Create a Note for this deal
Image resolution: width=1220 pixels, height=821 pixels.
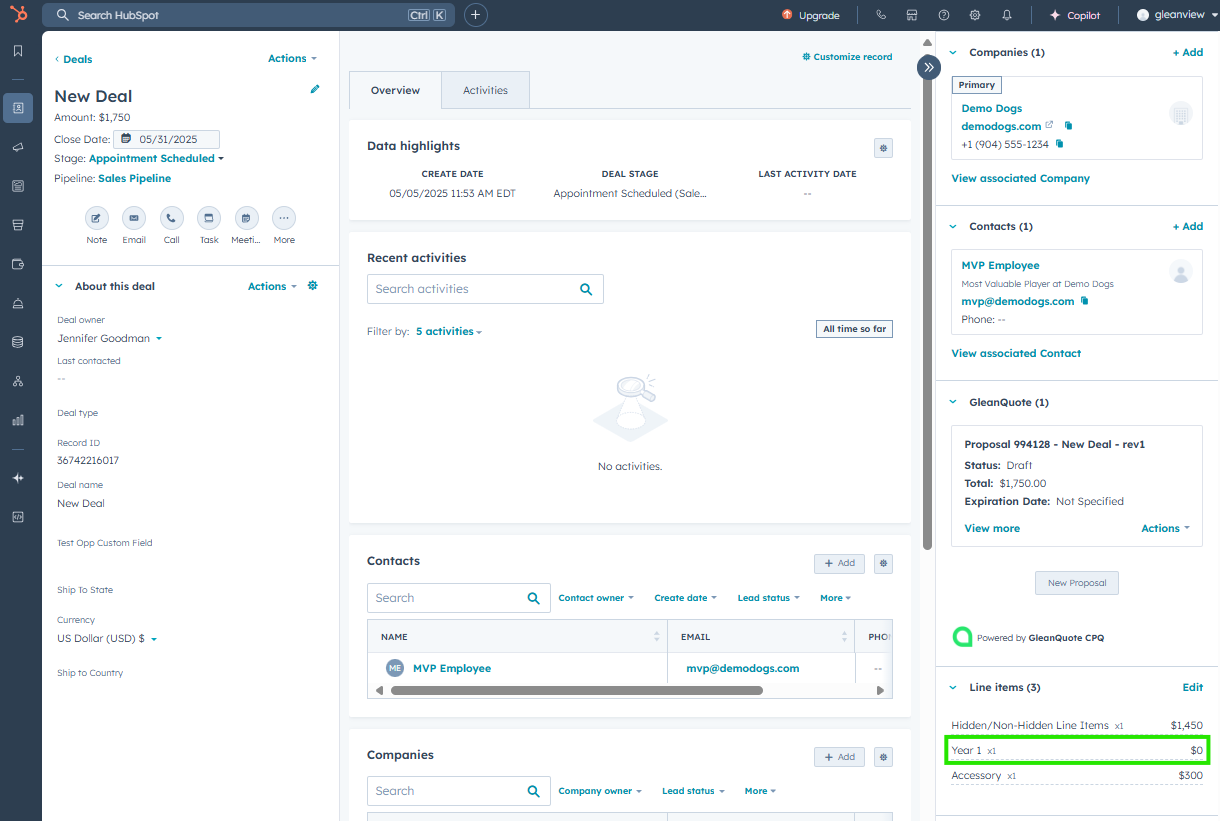tap(97, 218)
